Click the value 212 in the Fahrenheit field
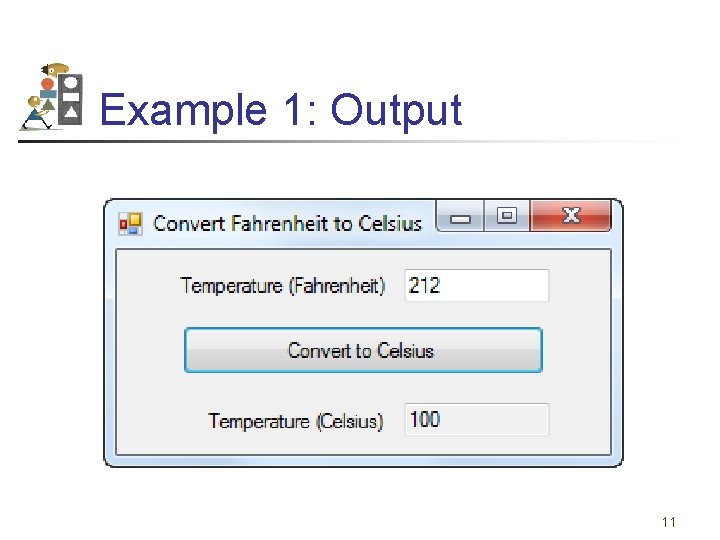The image size is (720, 540). (424, 285)
